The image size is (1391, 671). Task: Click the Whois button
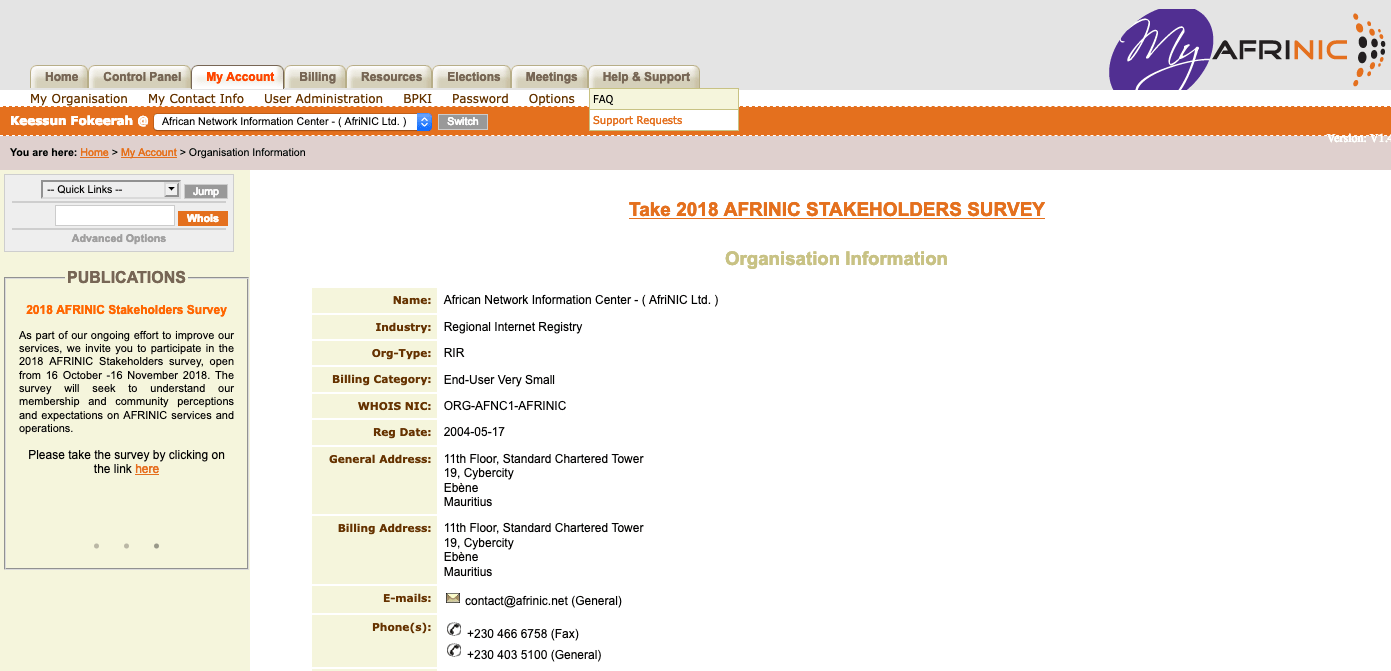coord(203,218)
